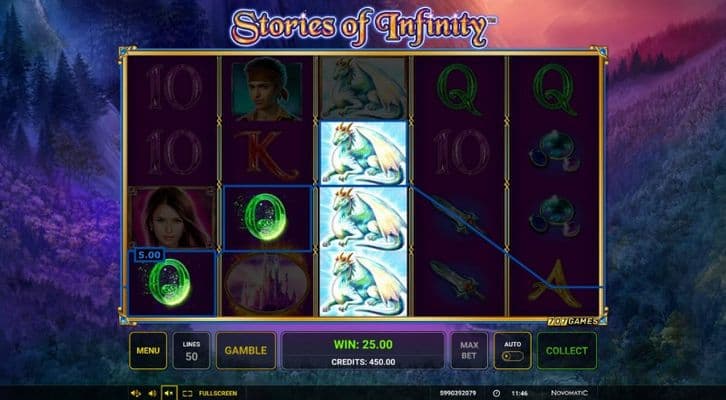
Task: Click the FULLSCREEN text label
Action: pyautogui.click(x=218, y=394)
